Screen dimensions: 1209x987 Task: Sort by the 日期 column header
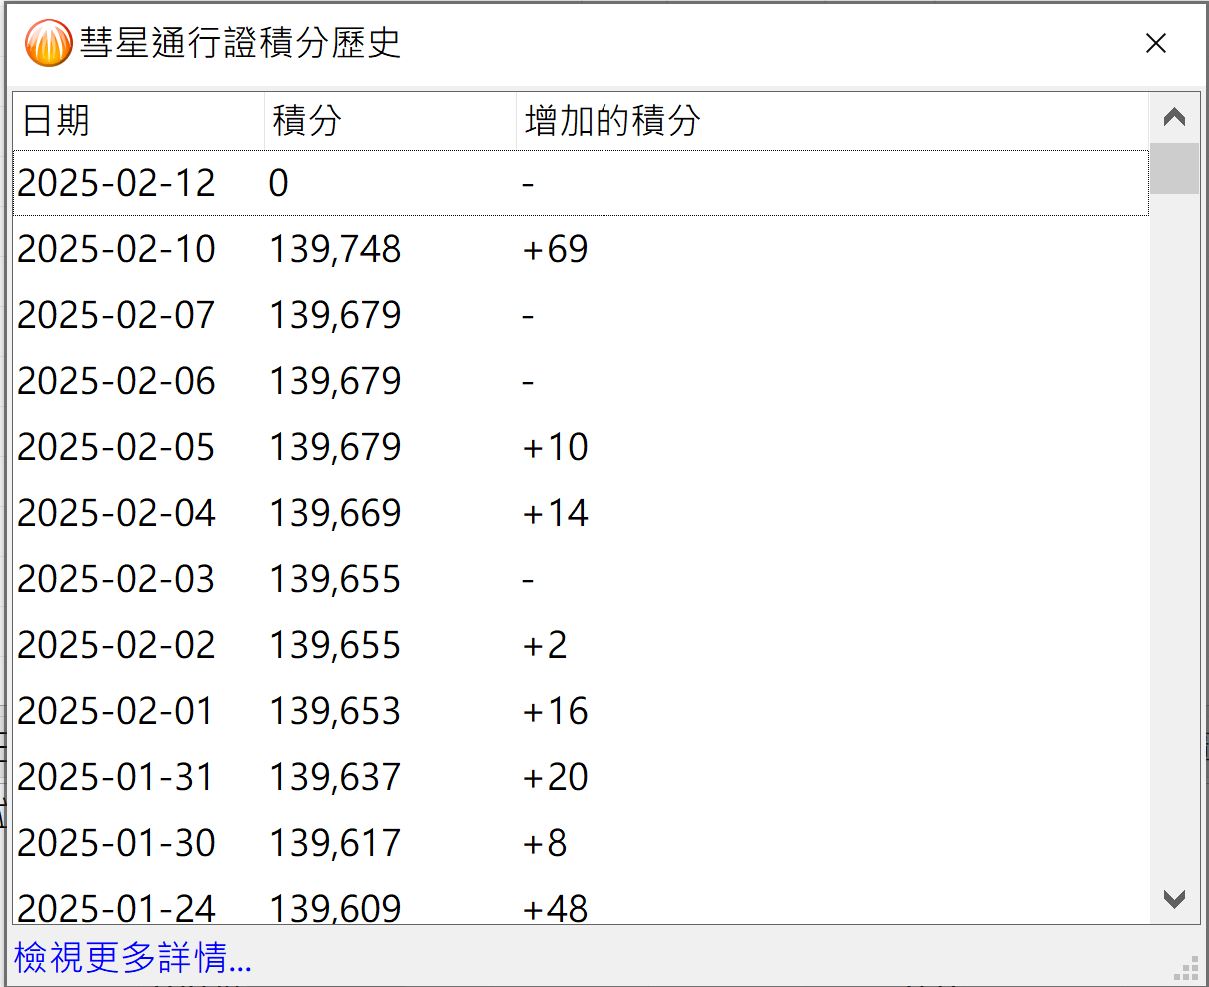pyautogui.click(x=139, y=121)
